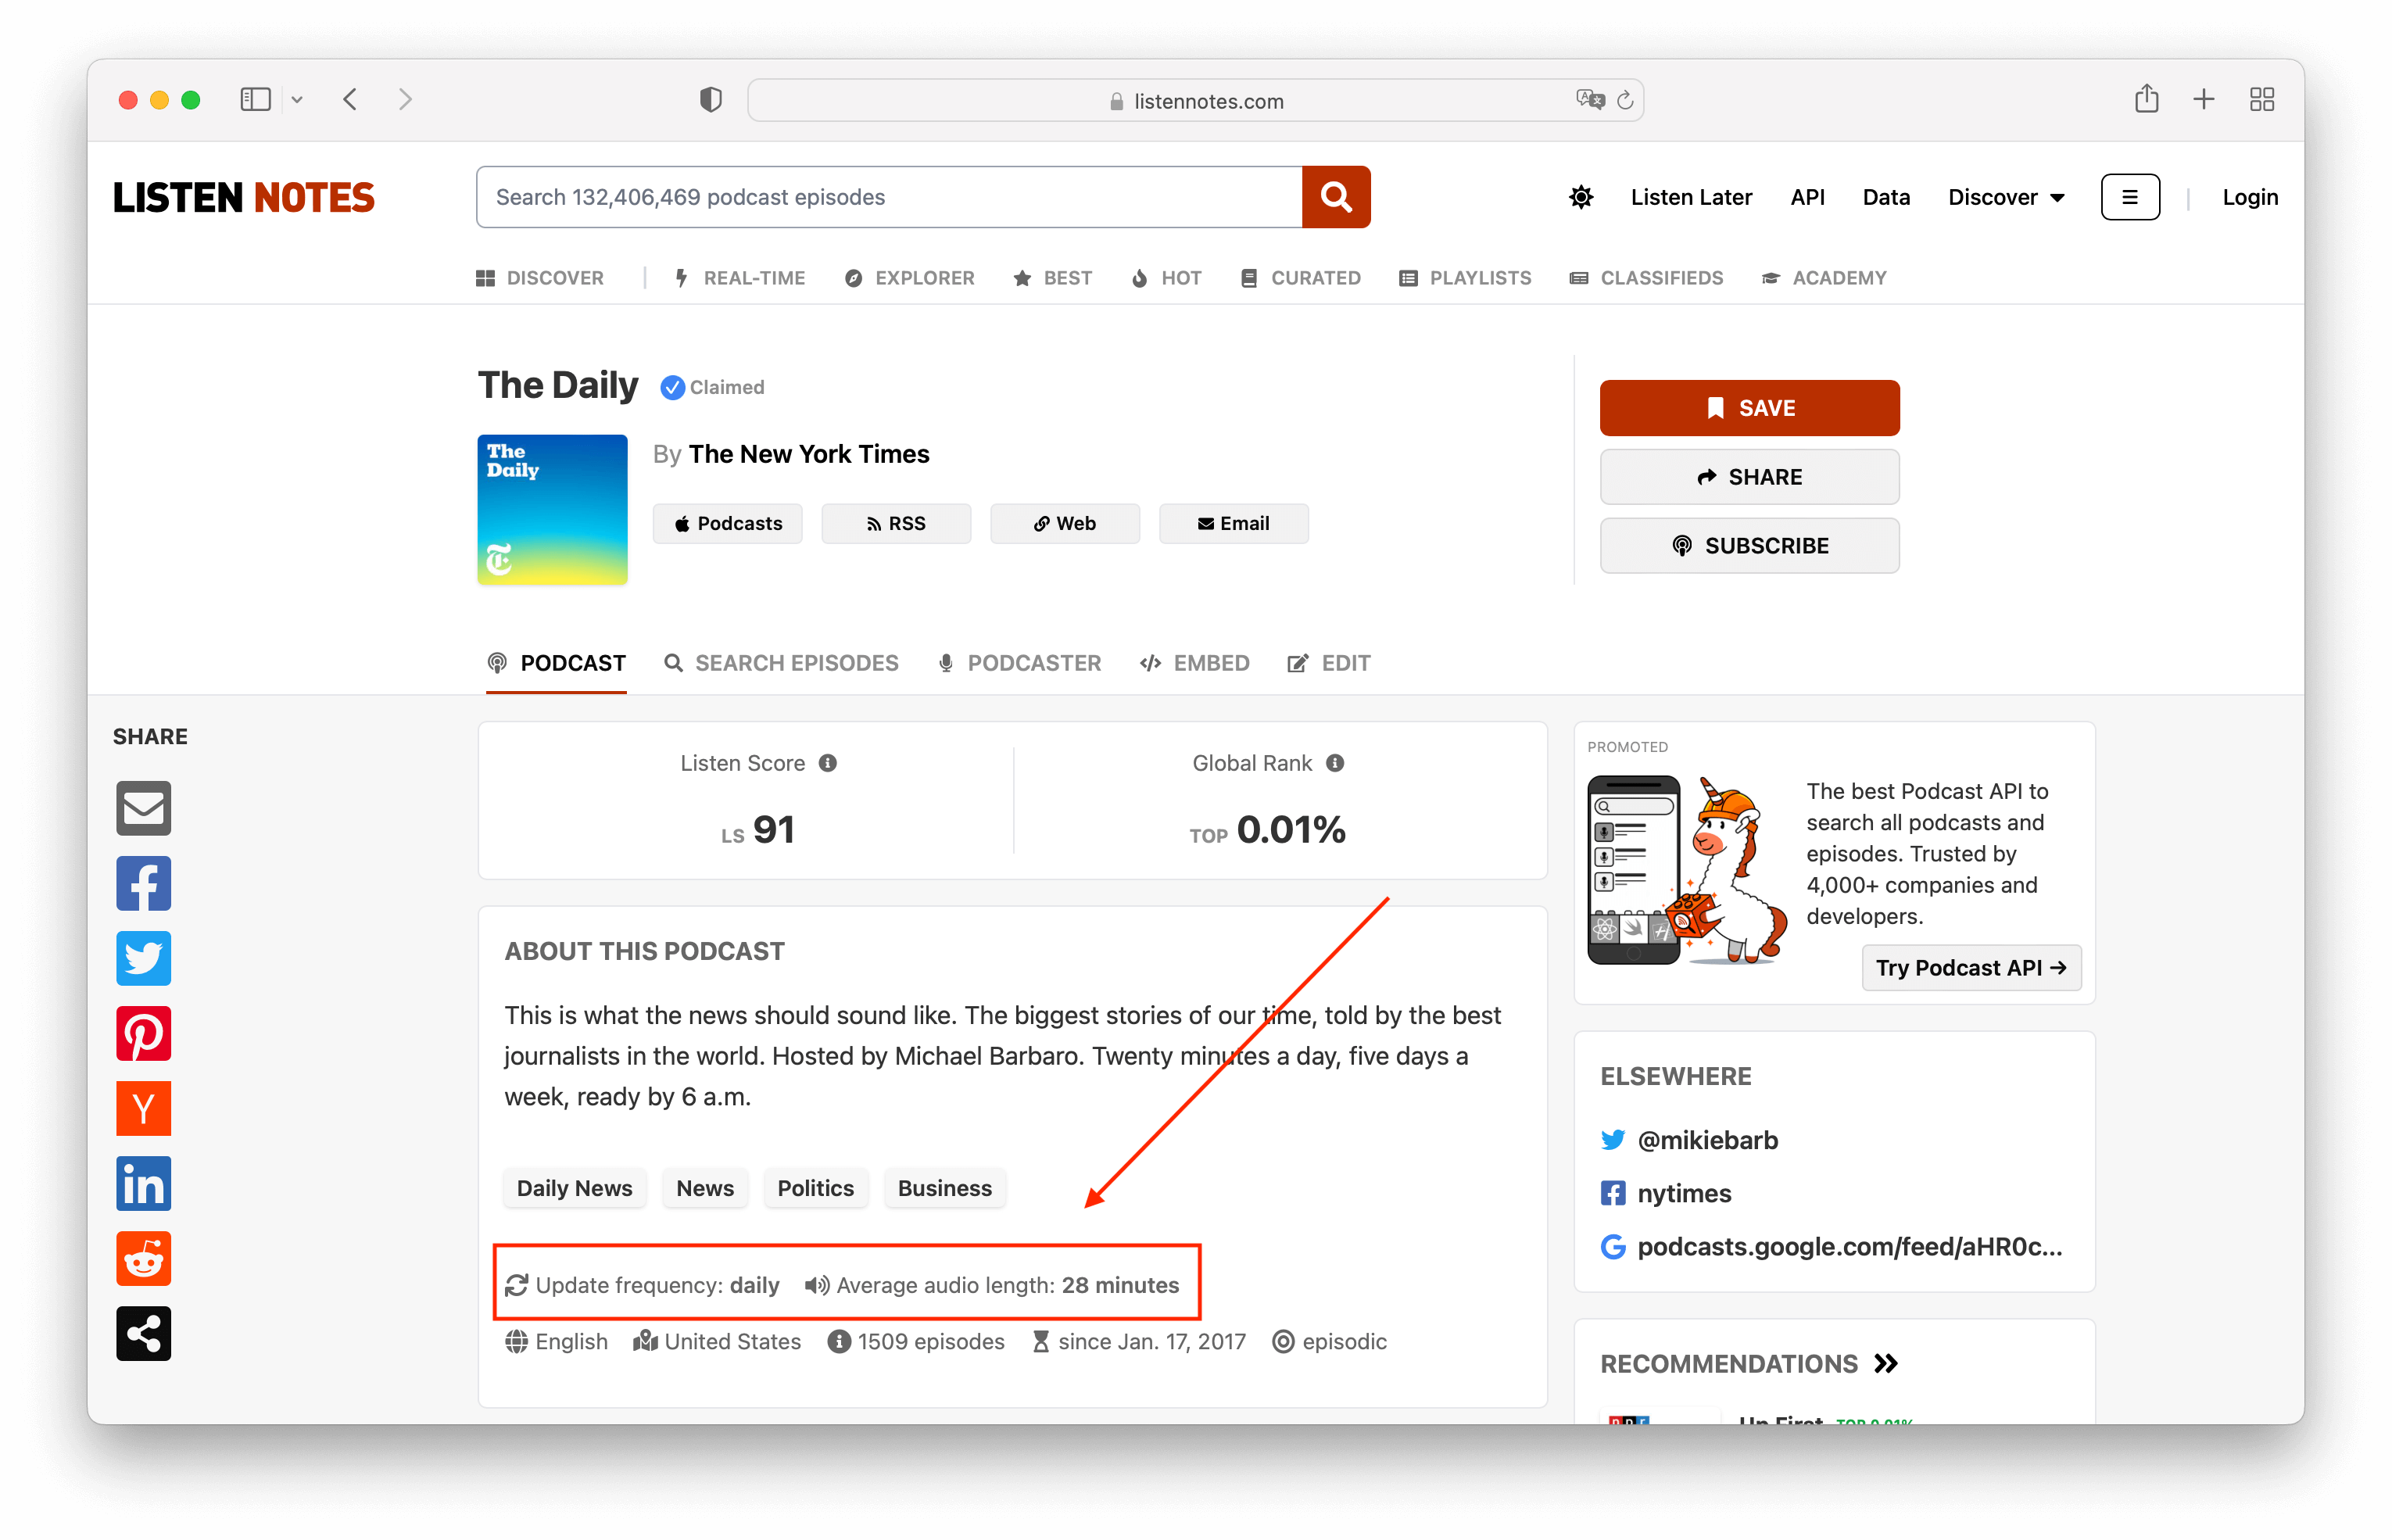The width and height of the screenshot is (2392, 1540).
Task: Open Explorer in the nav bar
Action: [909, 278]
